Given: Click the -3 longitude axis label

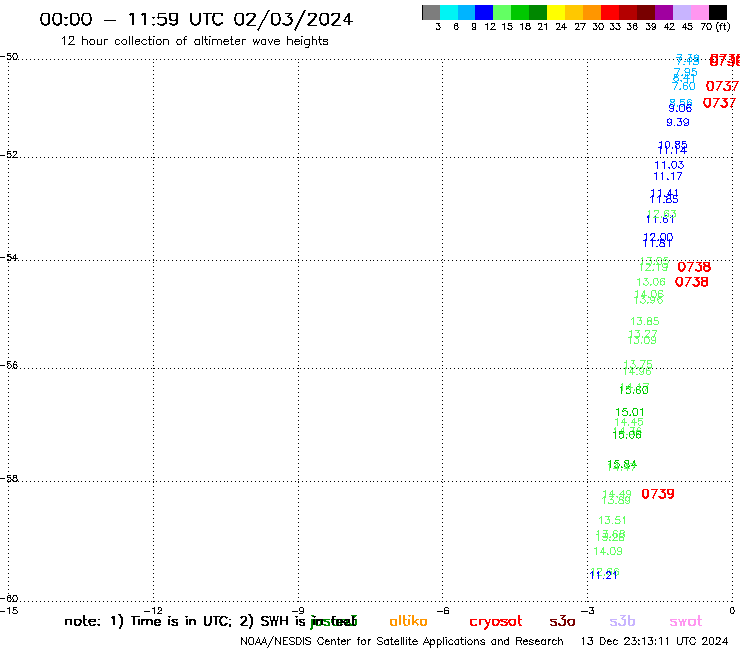Looking at the screenshot, I should point(587,610).
